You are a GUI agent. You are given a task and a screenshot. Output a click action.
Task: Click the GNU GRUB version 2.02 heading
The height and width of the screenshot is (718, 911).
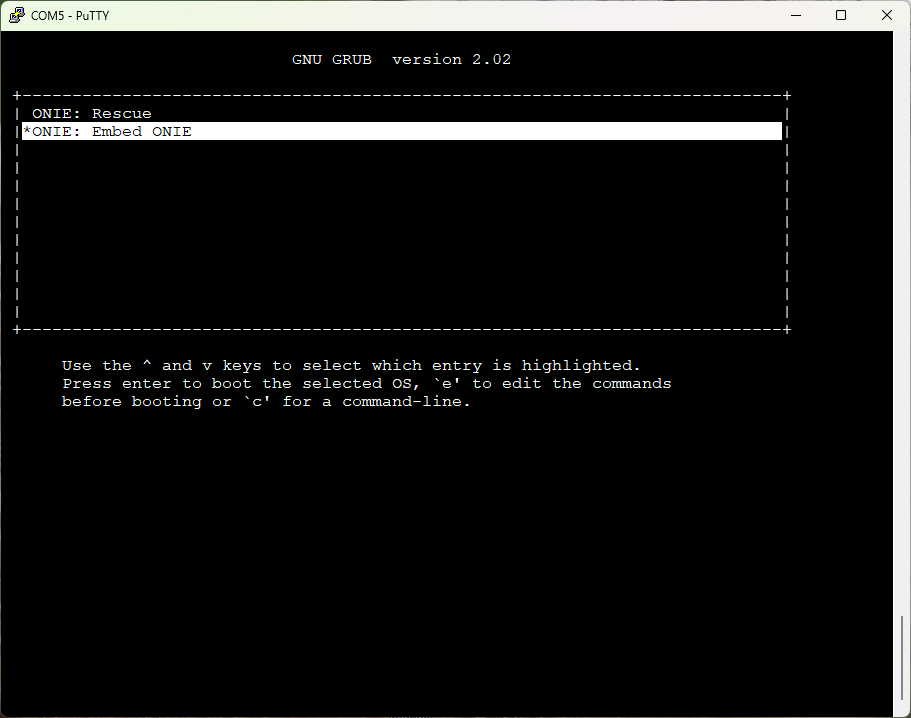[x=401, y=59]
